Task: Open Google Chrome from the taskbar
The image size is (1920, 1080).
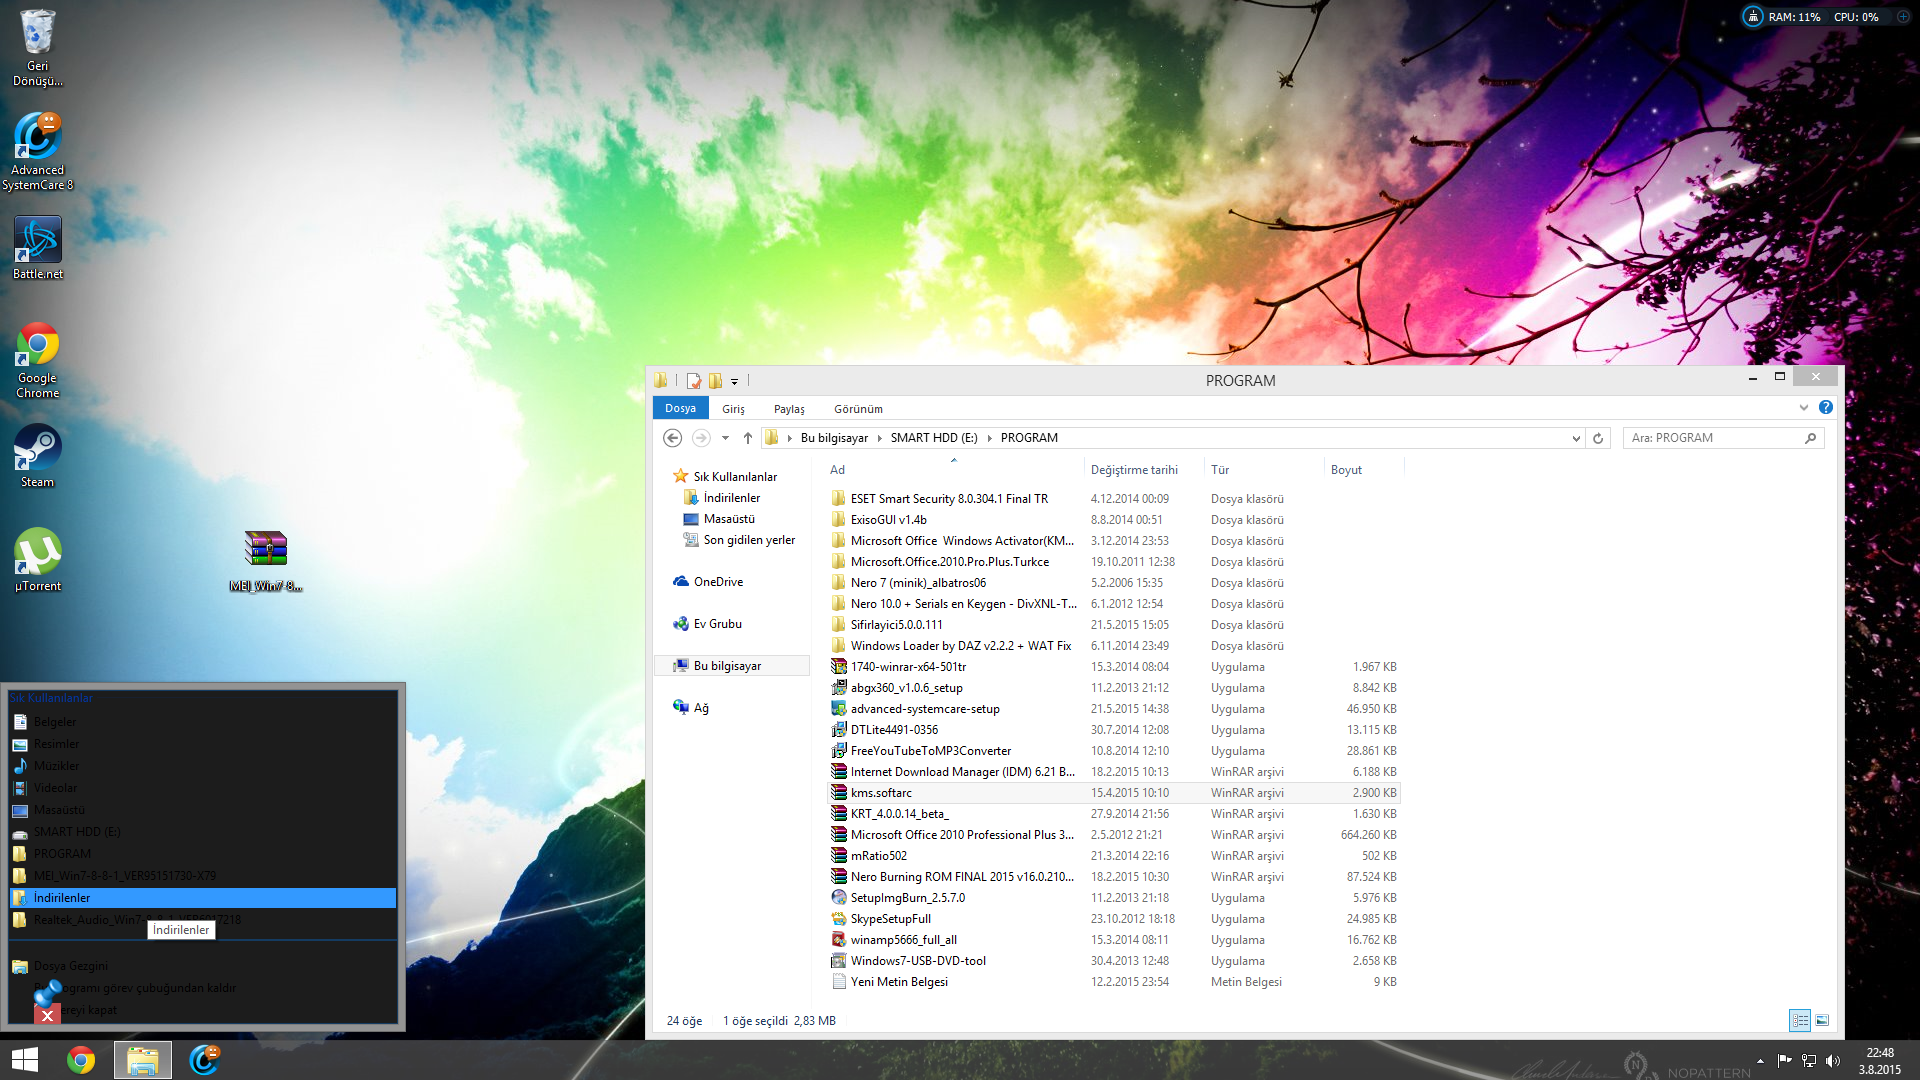Action: coord(81,1059)
